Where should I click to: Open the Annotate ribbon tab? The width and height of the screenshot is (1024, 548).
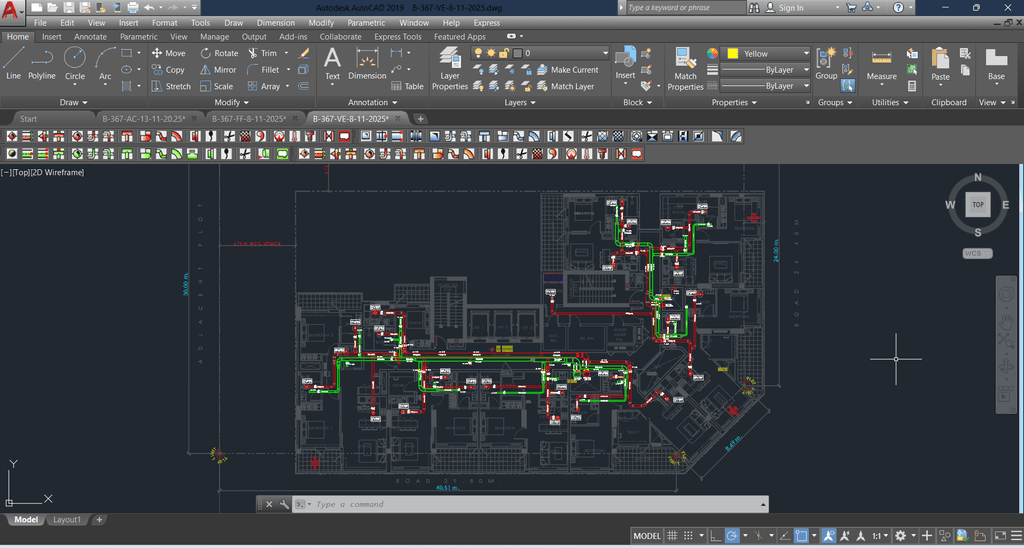90,37
